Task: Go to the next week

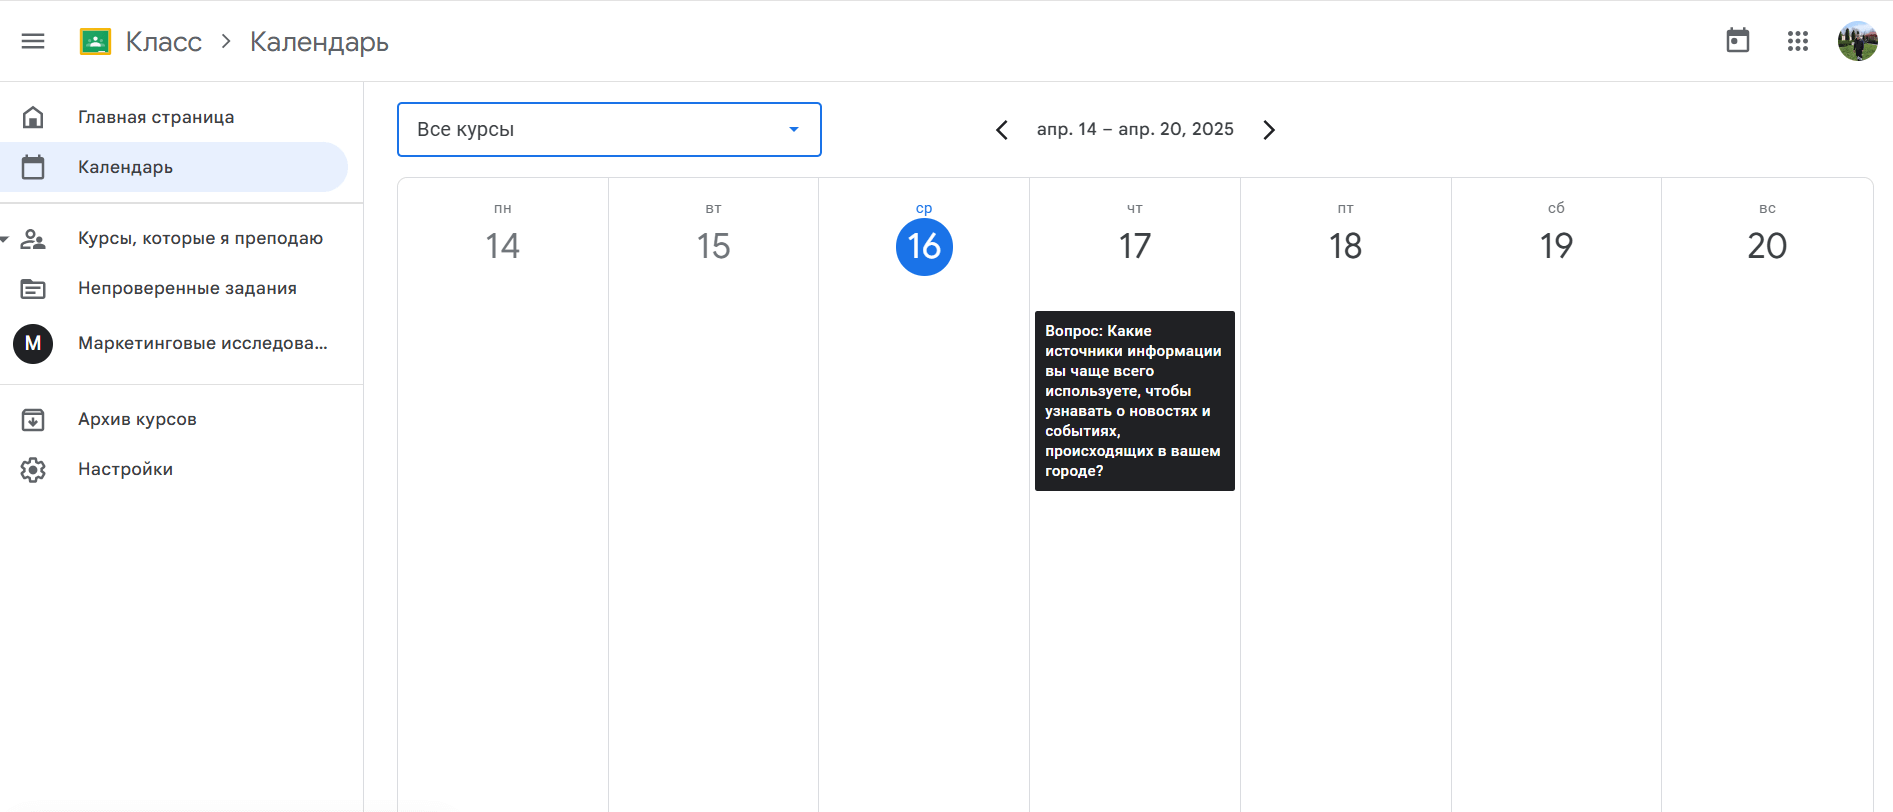Action: 1269,130
